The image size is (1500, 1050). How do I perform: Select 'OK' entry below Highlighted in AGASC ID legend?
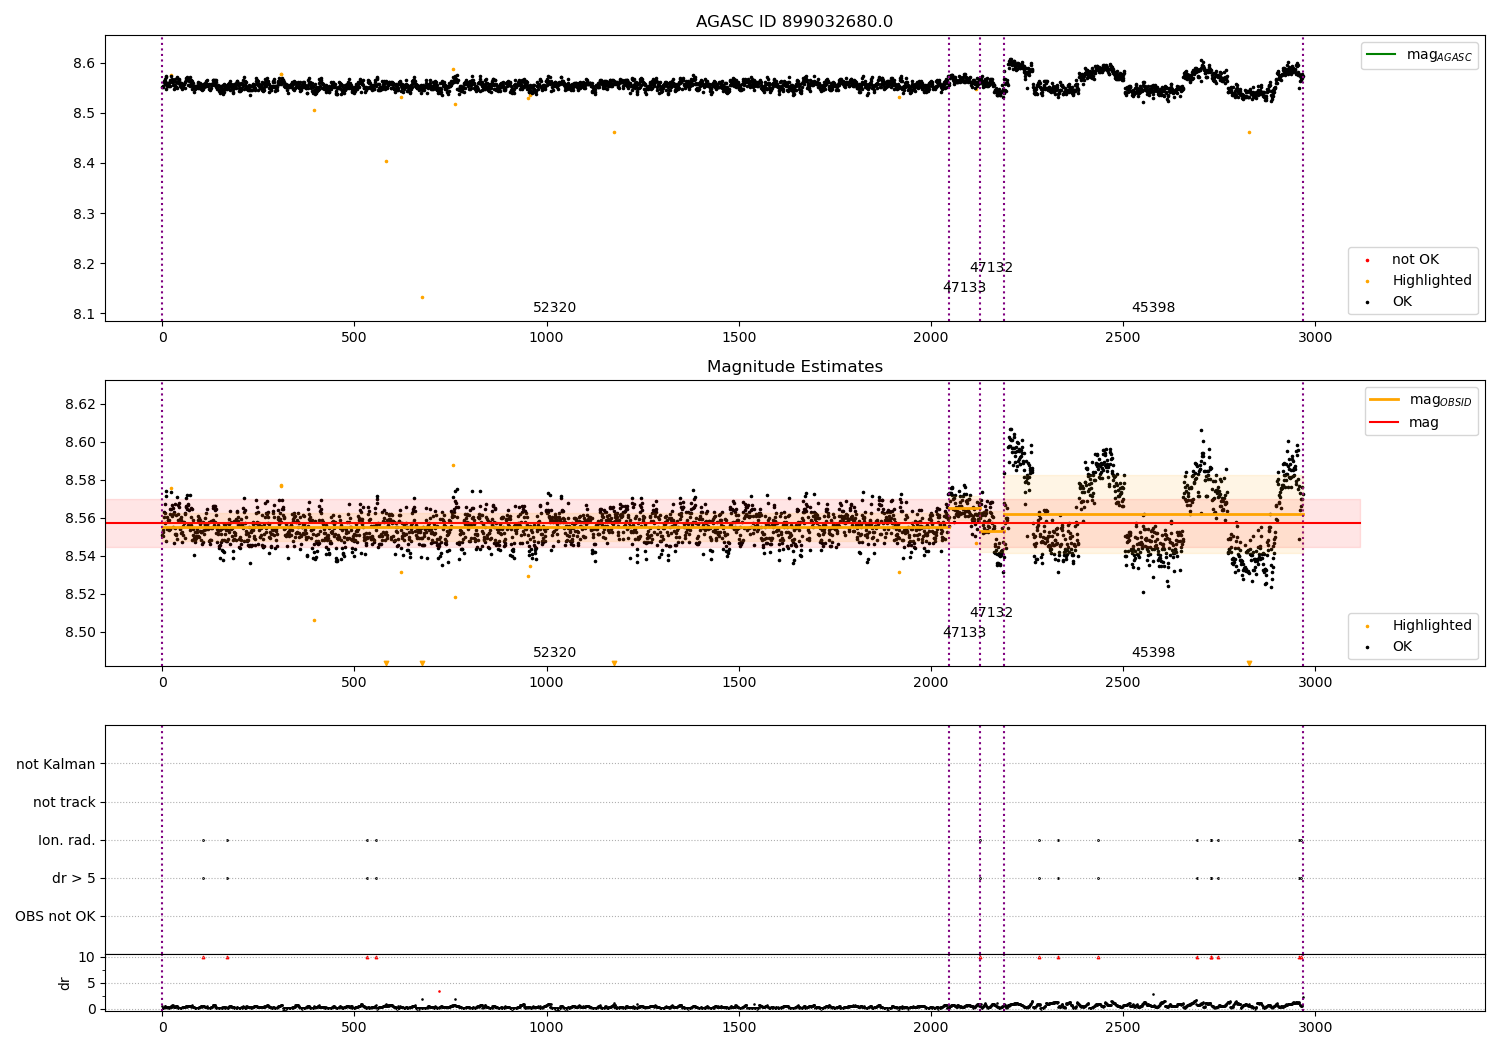(1402, 302)
